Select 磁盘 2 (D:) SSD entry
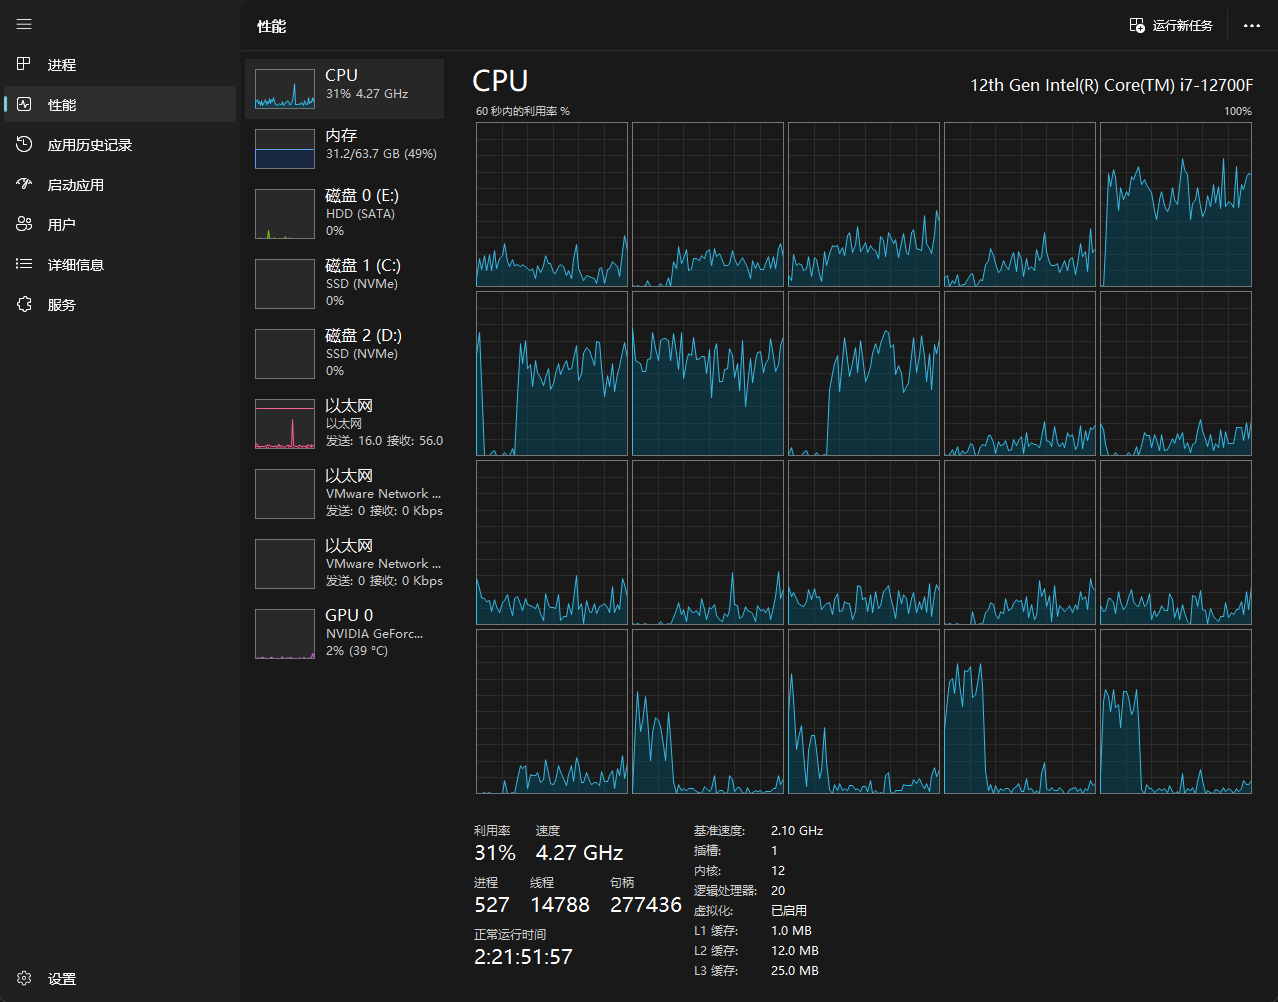Screen dimensions: 1278x1002 tap(344, 353)
